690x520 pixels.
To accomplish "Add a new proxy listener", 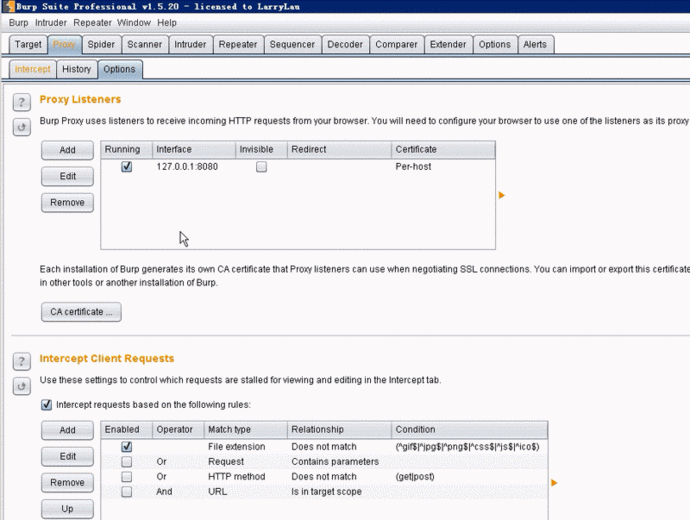I will tap(67, 150).
